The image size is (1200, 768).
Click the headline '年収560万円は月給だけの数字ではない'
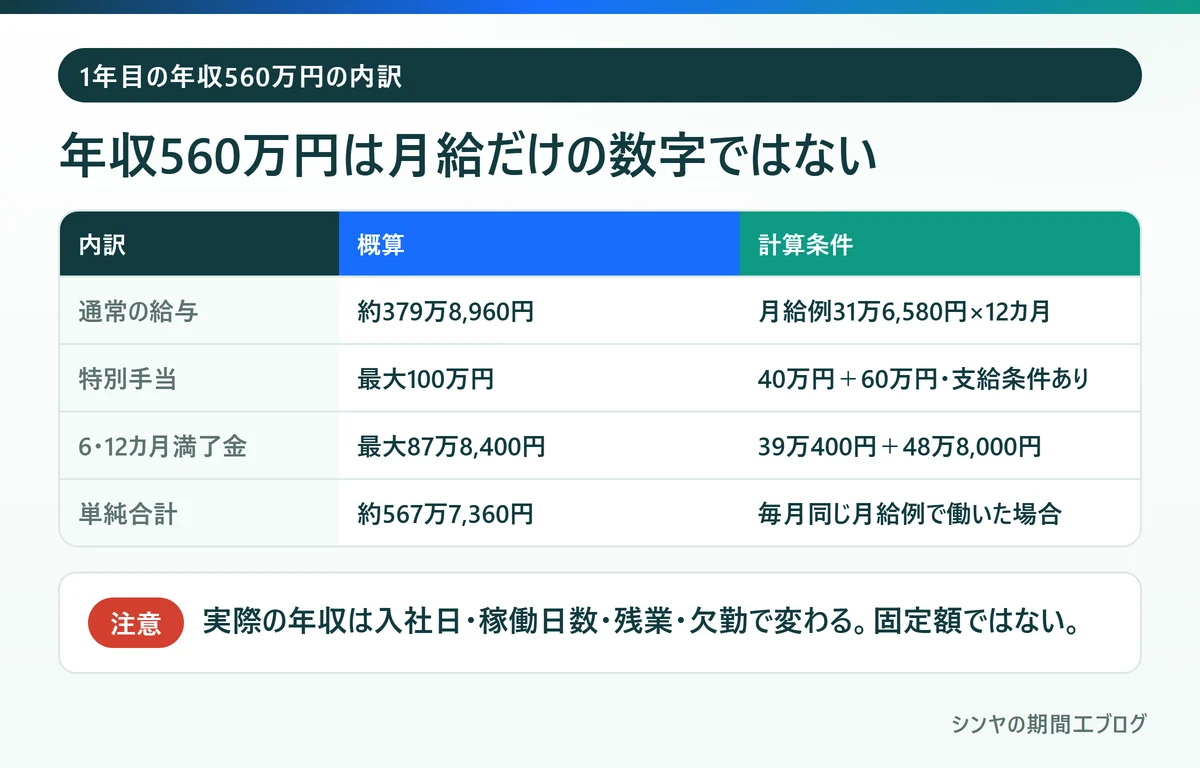(x=468, y=156)
